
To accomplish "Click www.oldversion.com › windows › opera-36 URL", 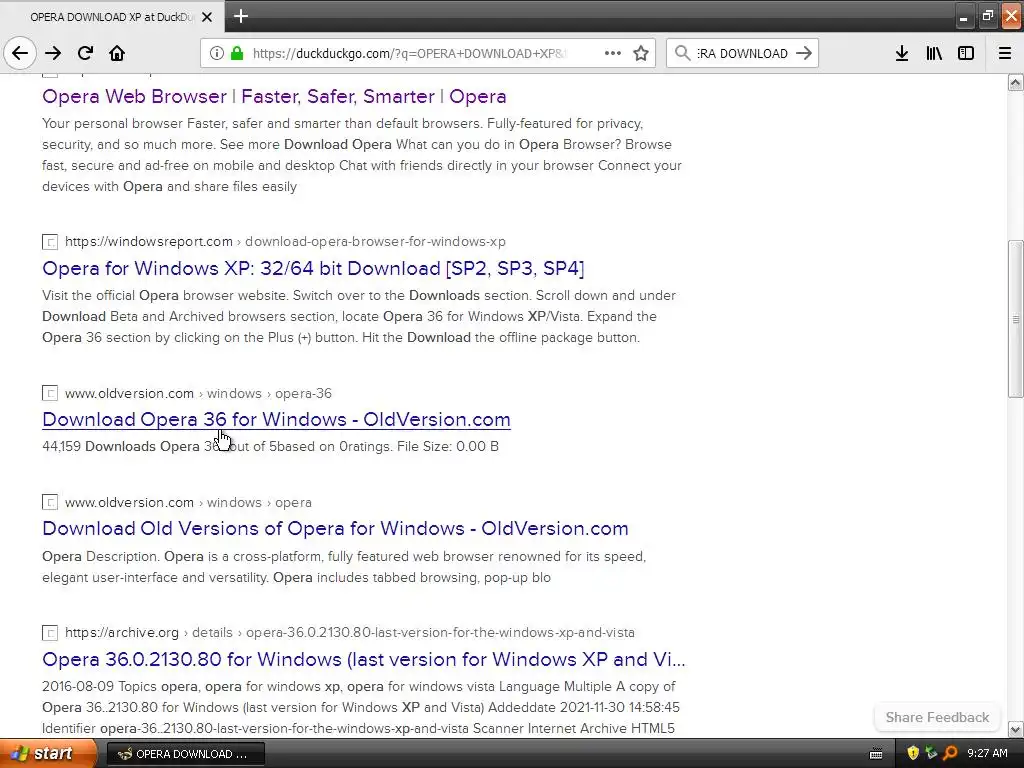I will click(199, 393).
